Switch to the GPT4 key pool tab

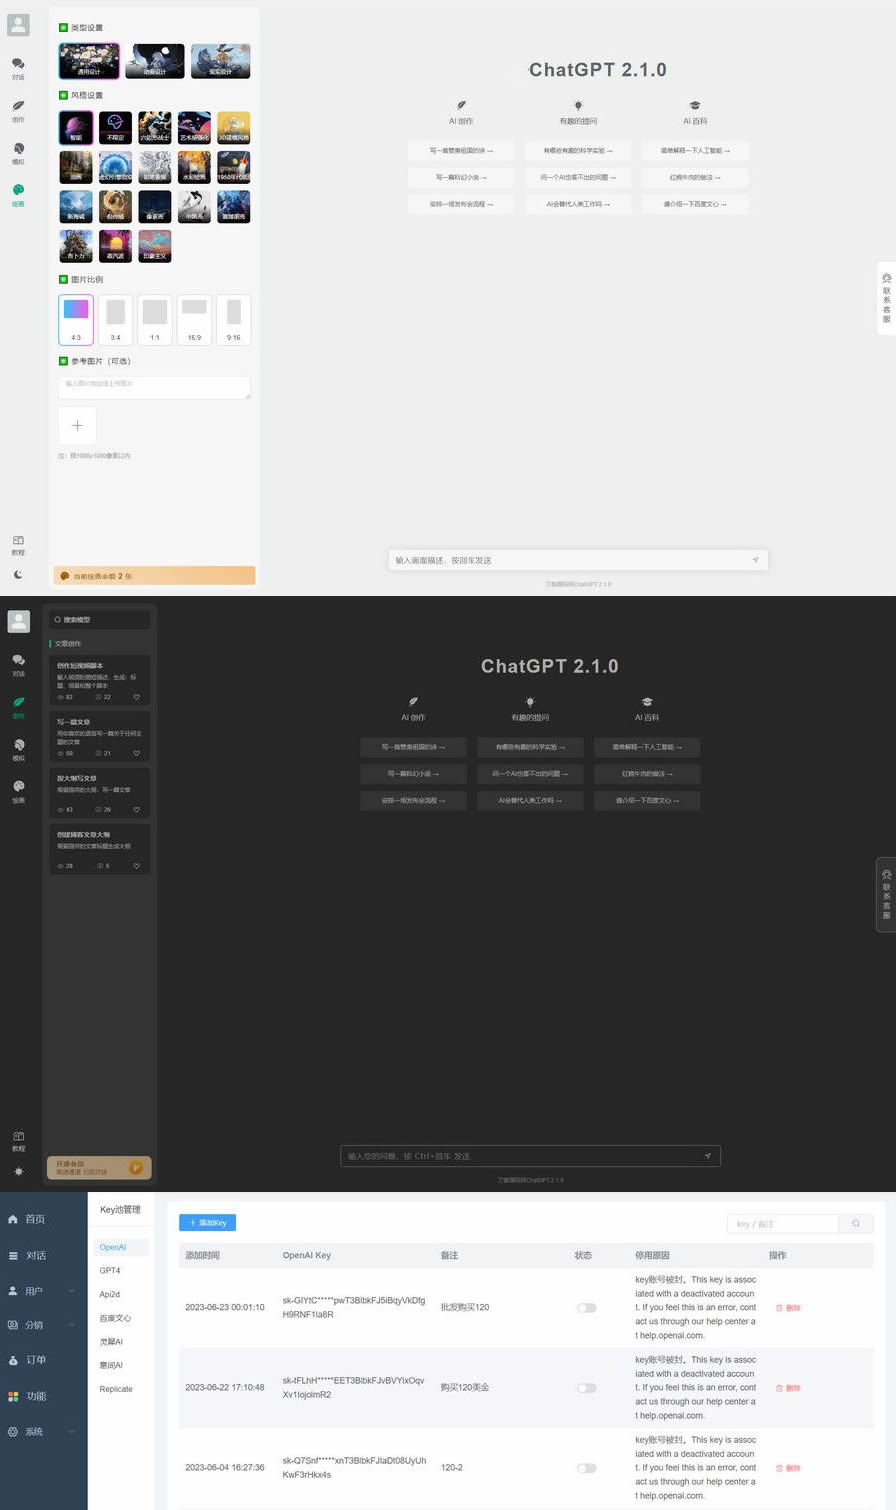110,1271
